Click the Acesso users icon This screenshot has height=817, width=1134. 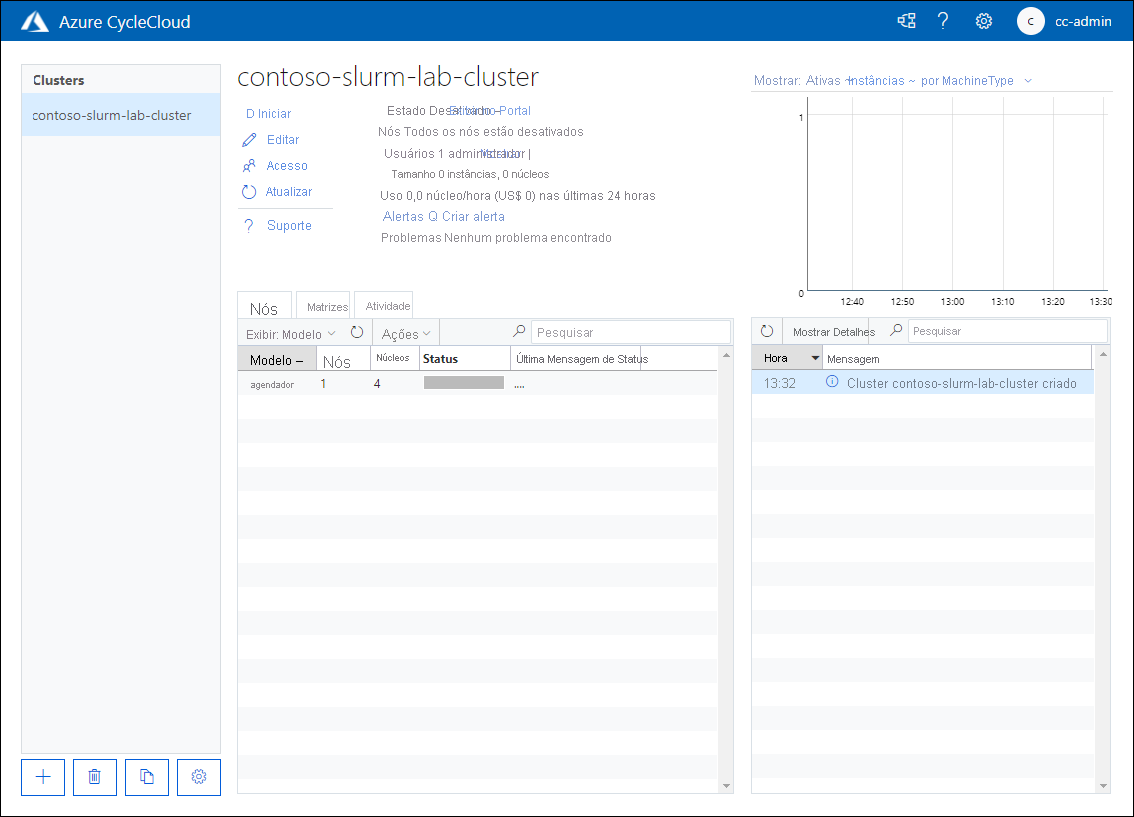coord(249,165)
